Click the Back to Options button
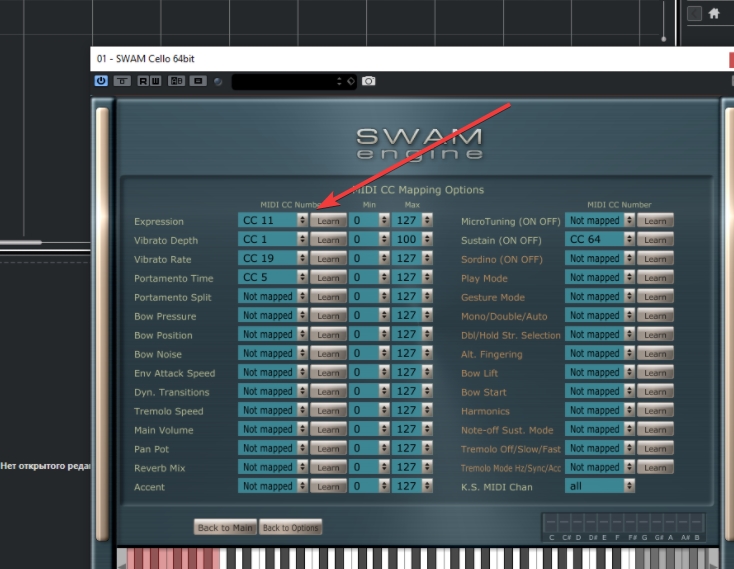The height and width of the screenshot is (569, 734). [290, 527]
